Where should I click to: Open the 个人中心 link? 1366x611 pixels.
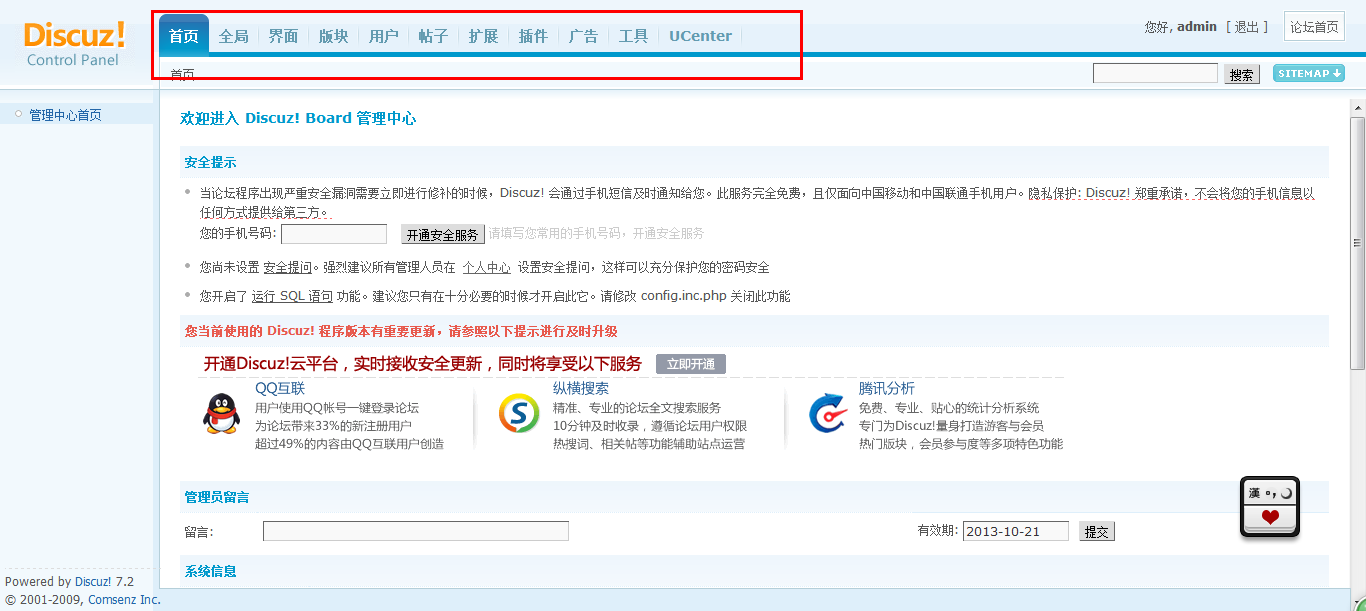[x=487, y=267]
